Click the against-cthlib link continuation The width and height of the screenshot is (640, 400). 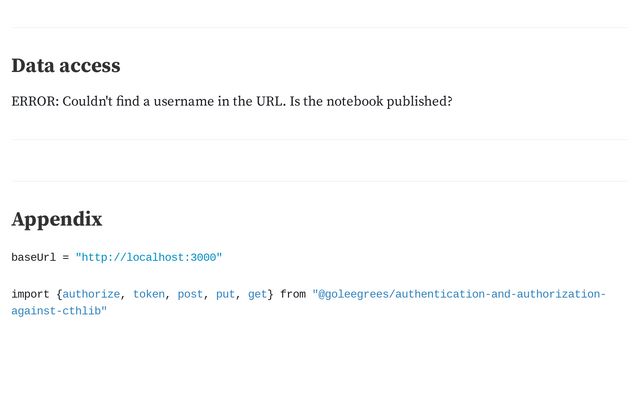click(x=59, y=311)
